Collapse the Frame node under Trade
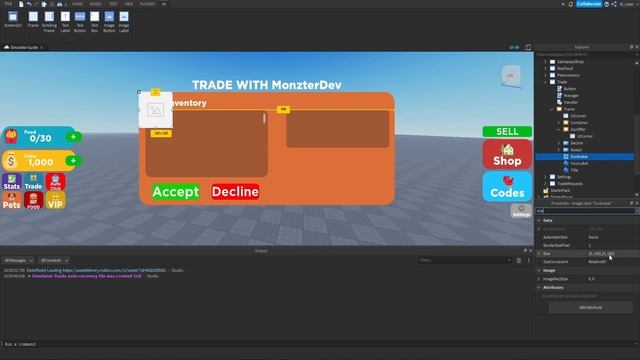 click(x=552, y=109)
